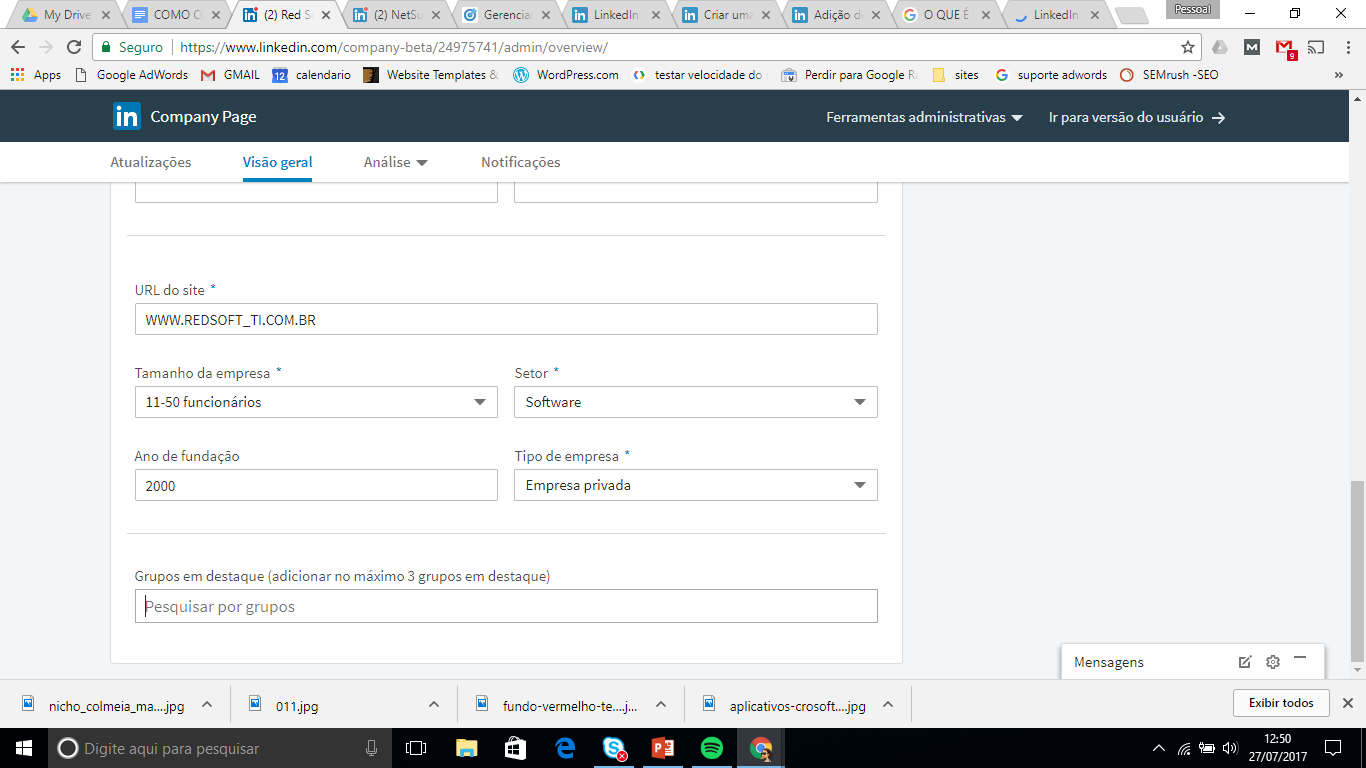The image size is (1366, 768).
Task: Open the Tipo de empresa dropdown
Action: (x=696, y=485)
